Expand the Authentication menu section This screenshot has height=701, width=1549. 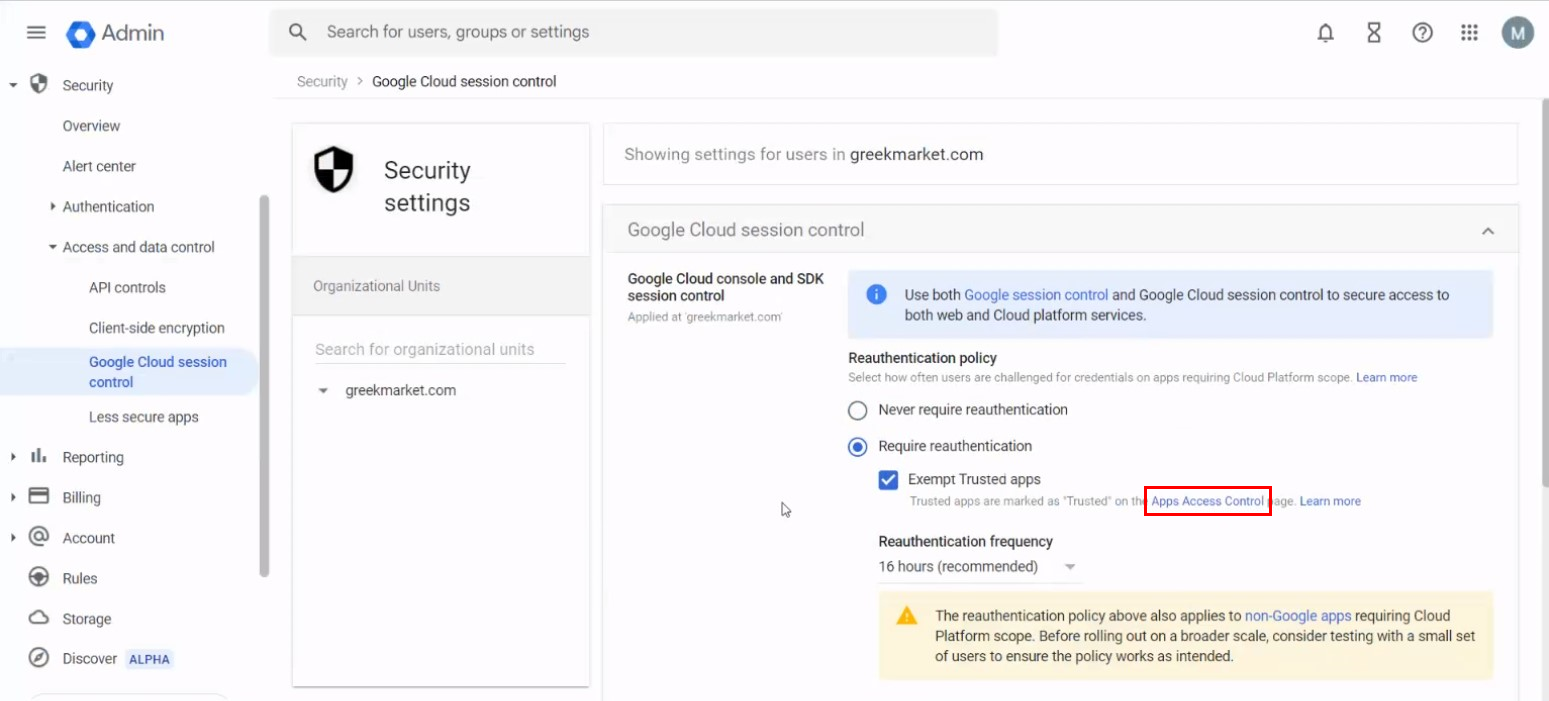[x=52, y=207]
